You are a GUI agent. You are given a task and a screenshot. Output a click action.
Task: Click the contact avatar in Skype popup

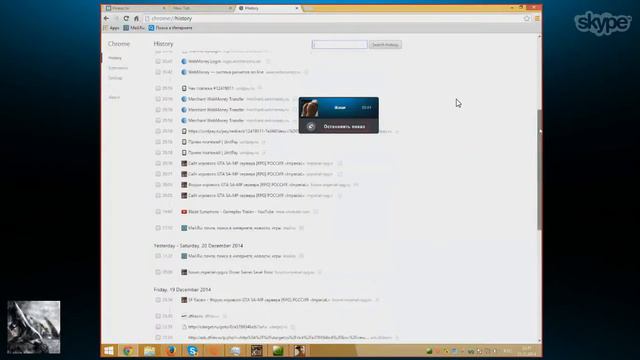[x=309, y=108]
